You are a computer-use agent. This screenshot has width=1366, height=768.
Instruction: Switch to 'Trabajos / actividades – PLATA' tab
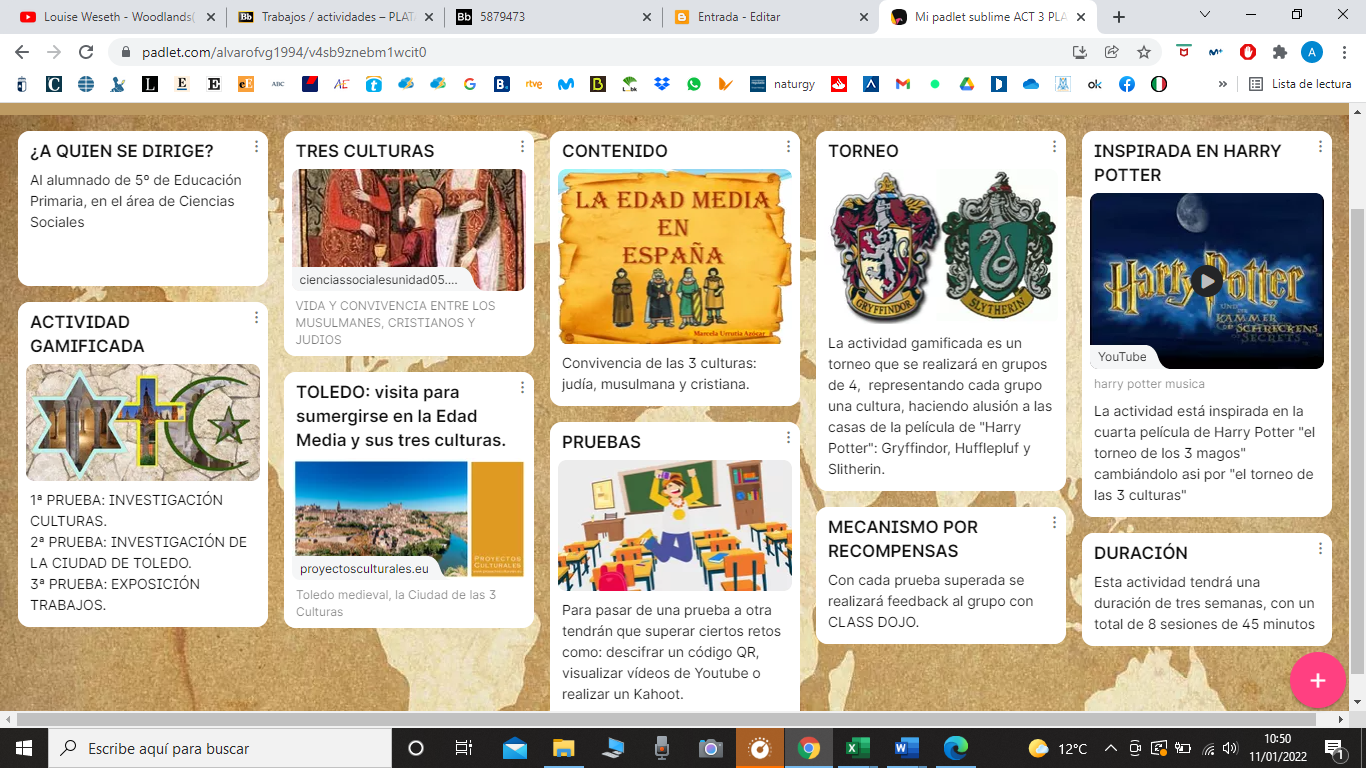point(335,17)
